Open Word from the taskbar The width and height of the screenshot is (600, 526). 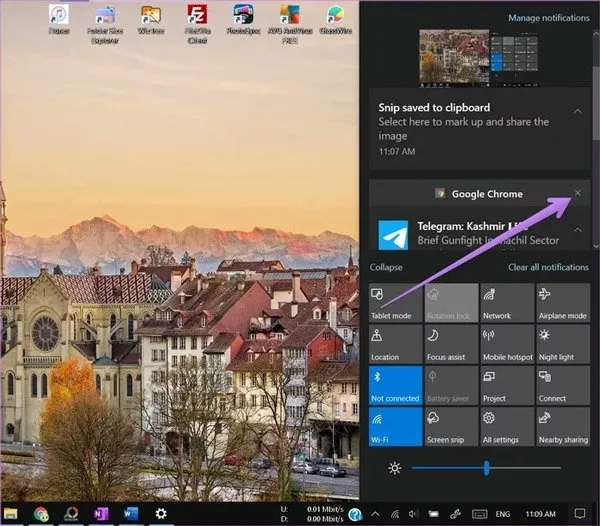pyautogui.click(x=131, y=513)
